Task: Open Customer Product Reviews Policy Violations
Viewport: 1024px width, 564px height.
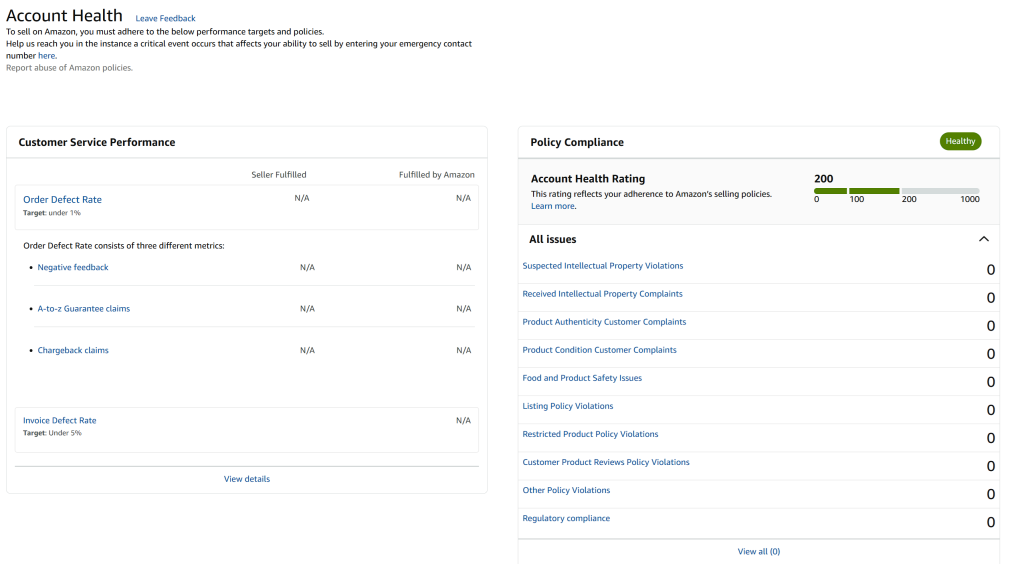Action: click(606, 462)
